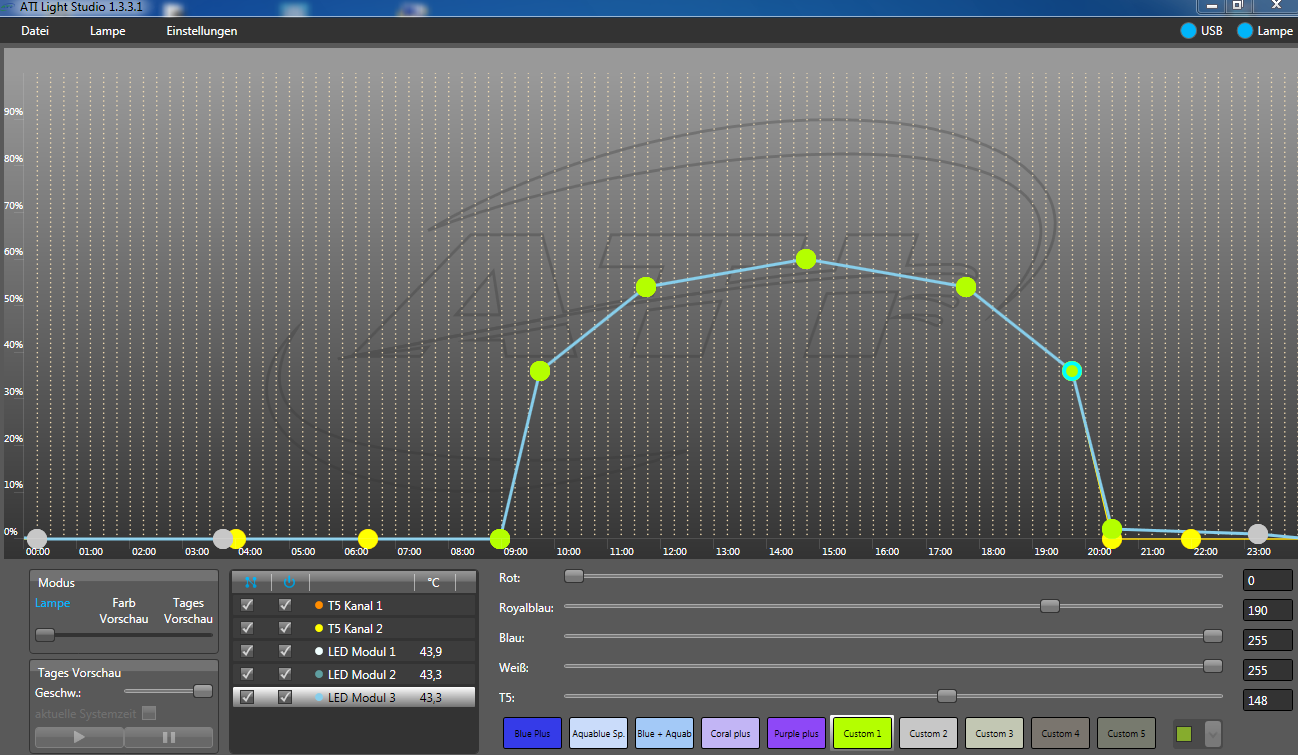Click the power icon column header
This screenshot has width=1298, height=755.
(289, 582)
